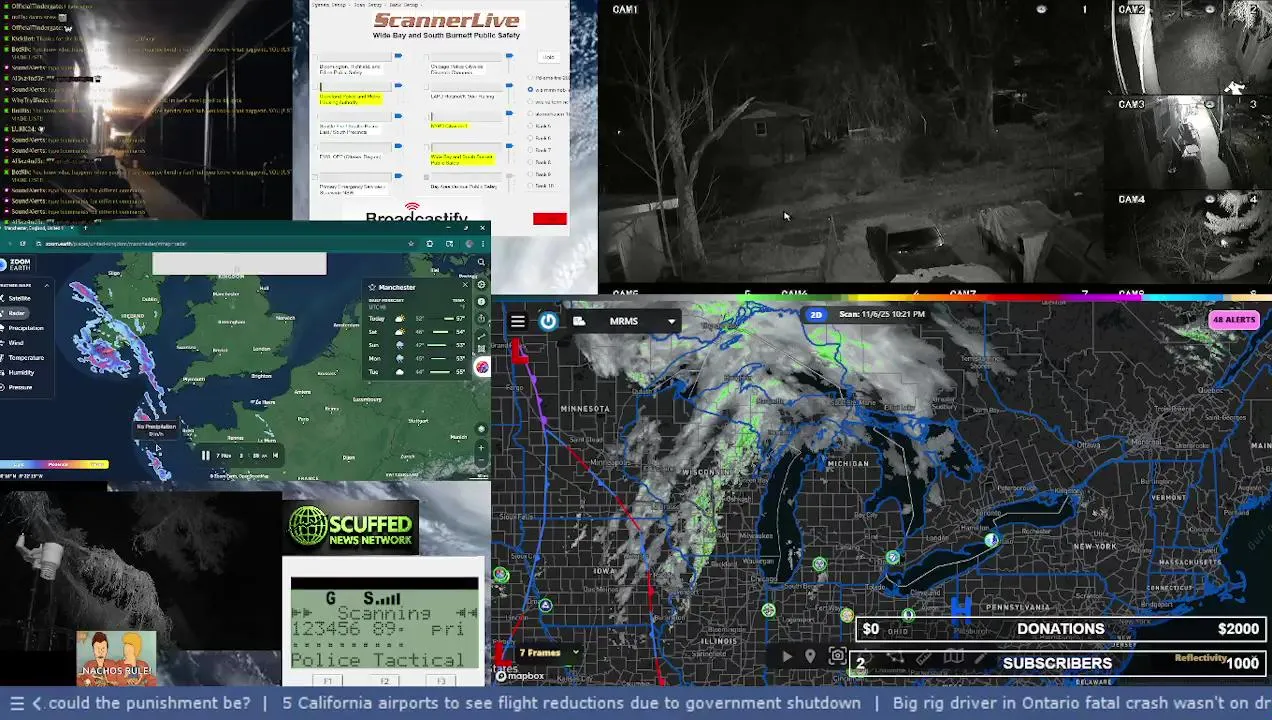Toggle the 2D view button on the radar map
The height and width of the screenshot is (720, 1272).
point(816,314)
